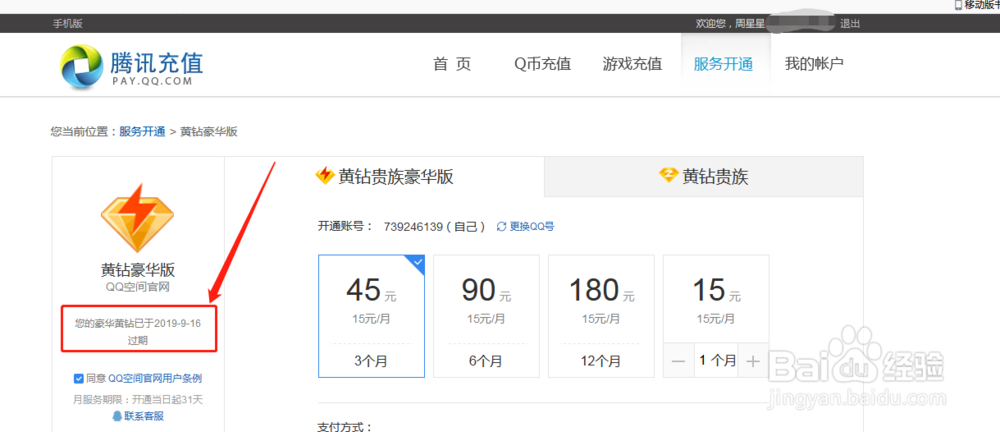
Task: Click the 联系客服 link
Action: pyautogui.click(x=144, y=416)
